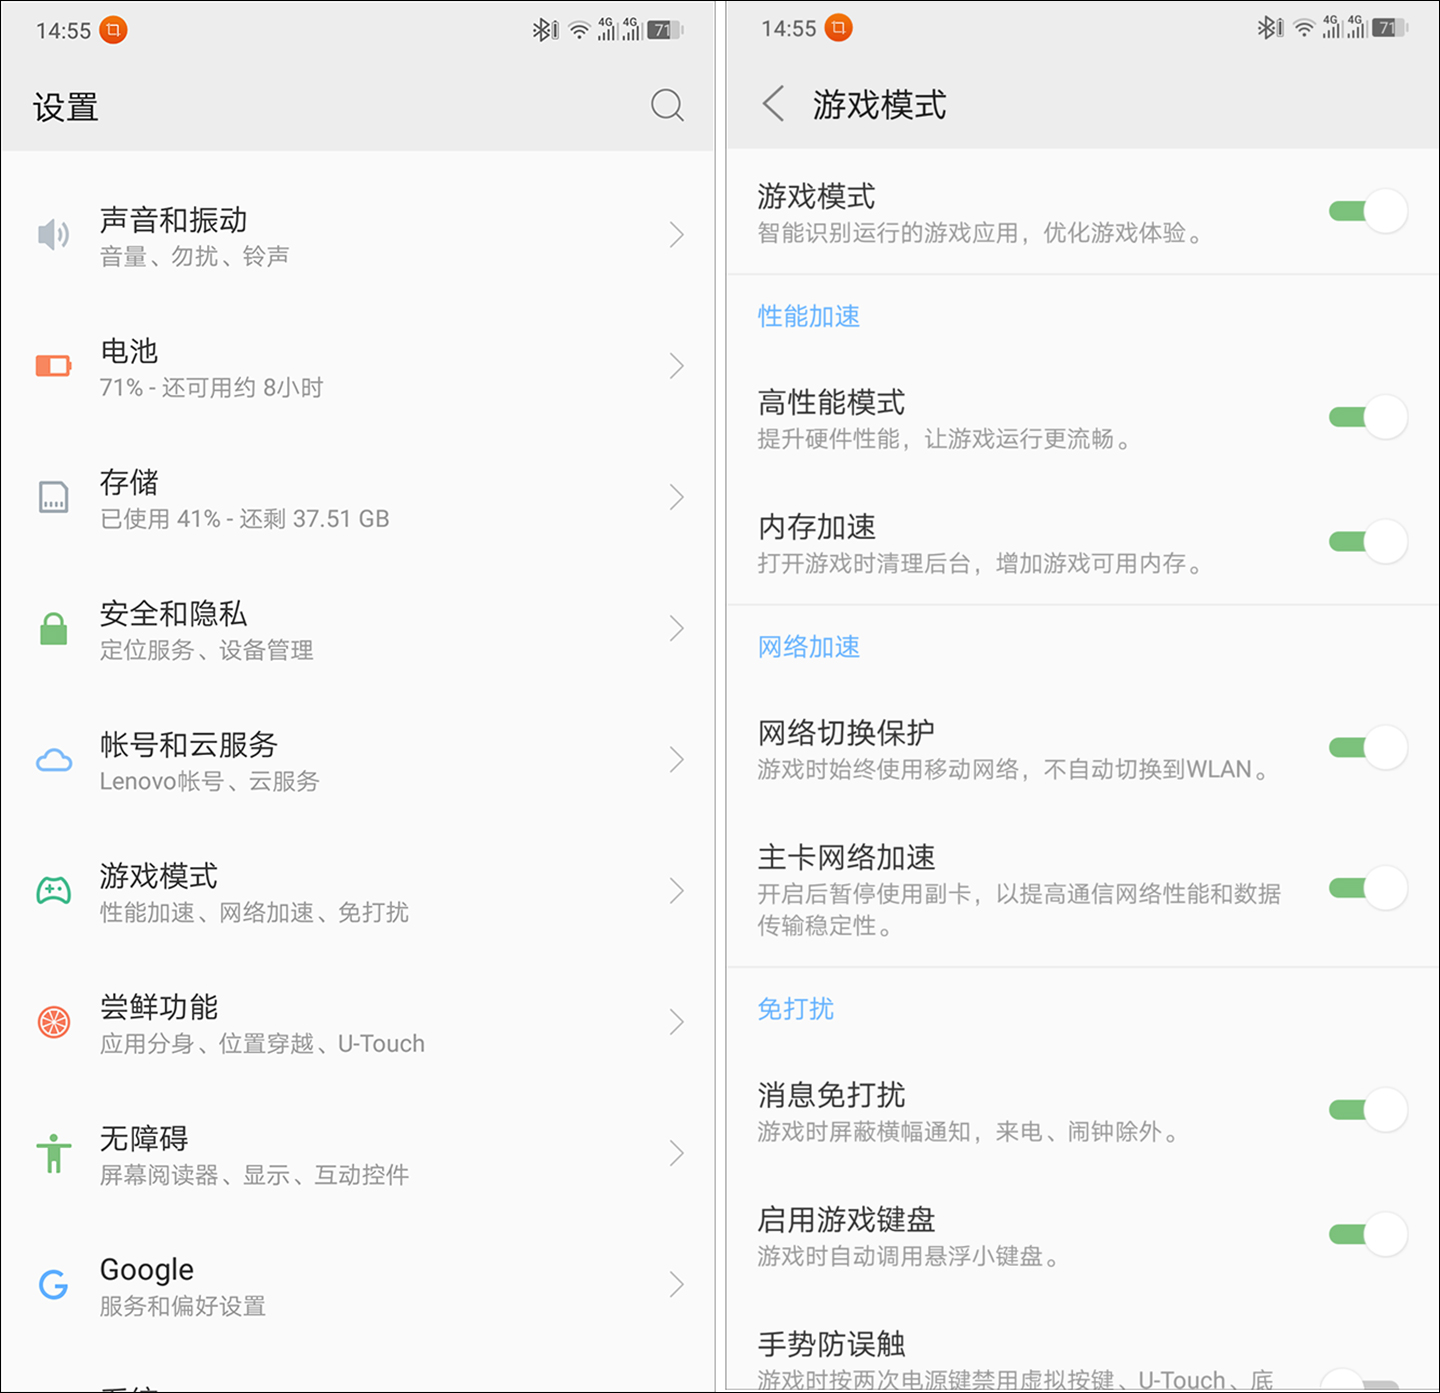
Task: Disable 启用游戏键盘 switch
Action: [1368, 1235]
